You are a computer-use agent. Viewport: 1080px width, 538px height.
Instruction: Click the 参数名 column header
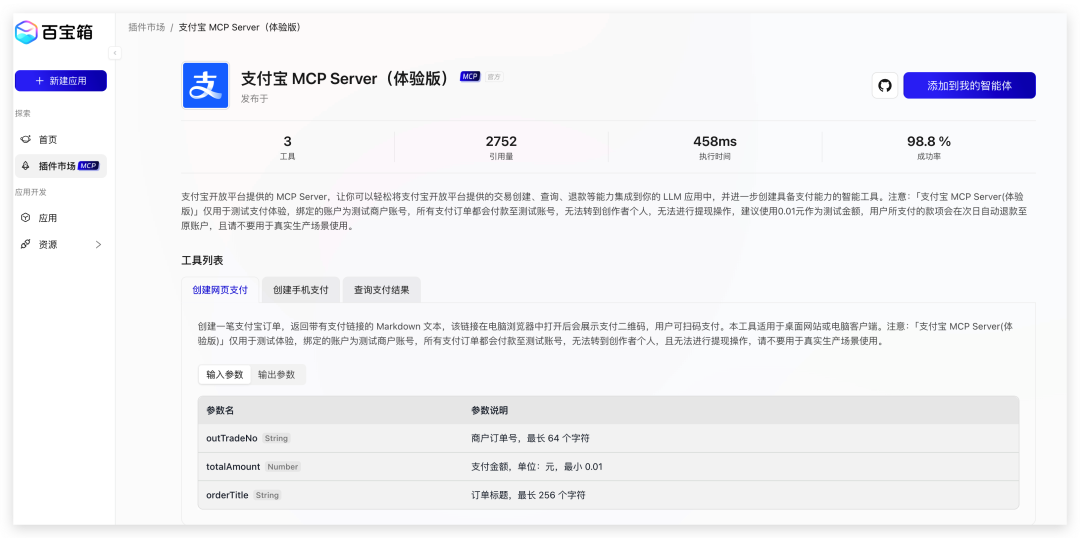220,411
